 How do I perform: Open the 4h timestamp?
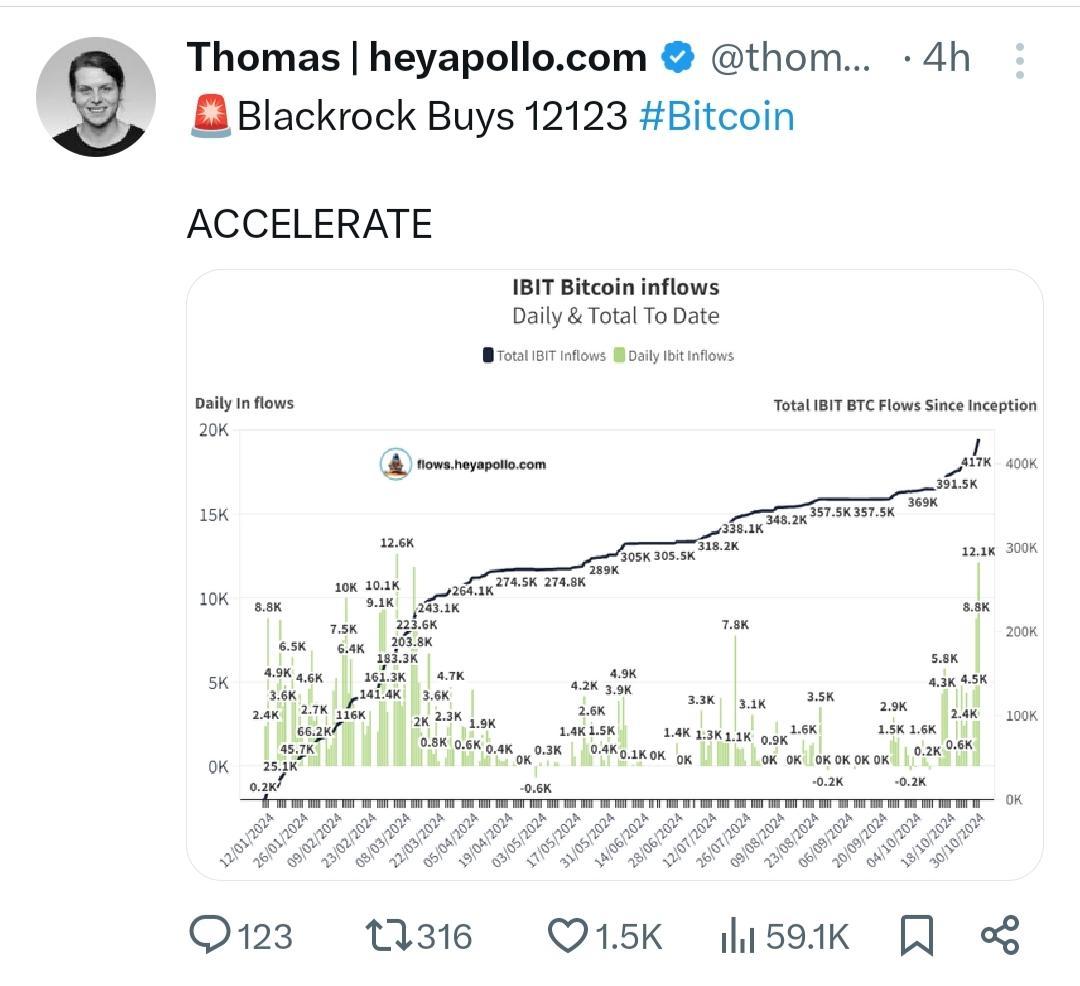coord(946,57)
